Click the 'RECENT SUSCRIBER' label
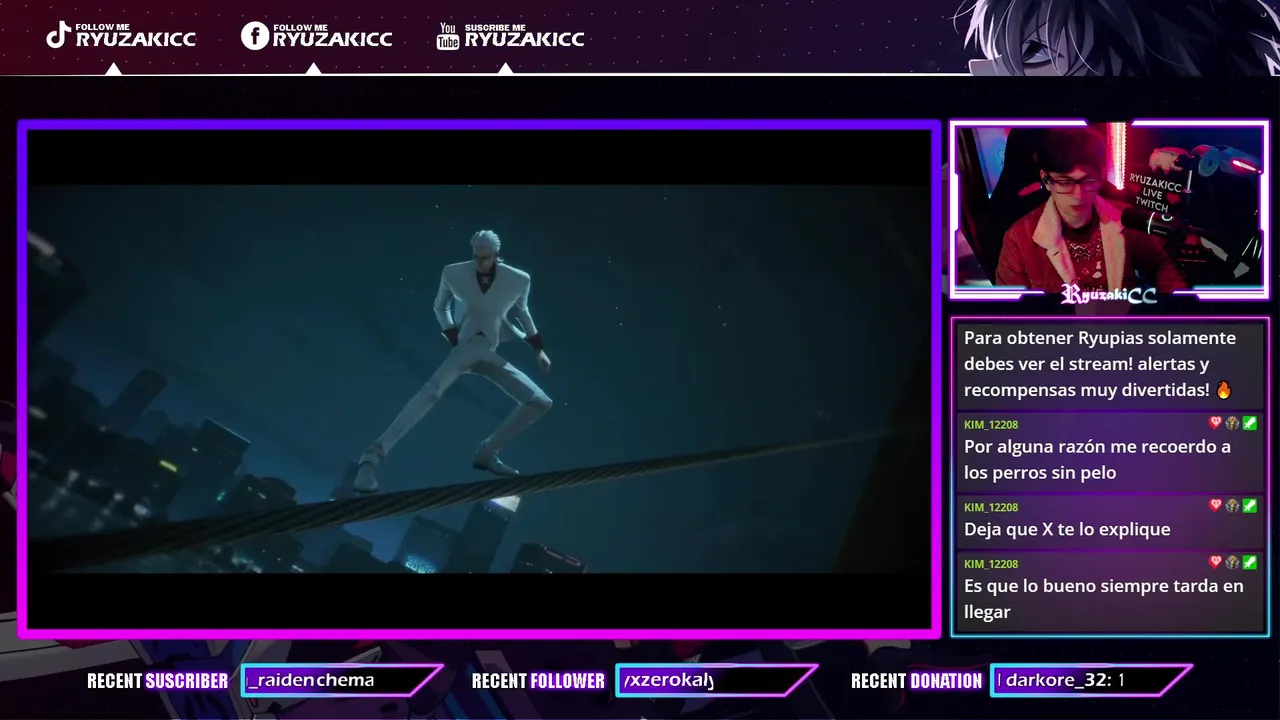The width and height of the screenshot is (1280, 720). [157, 681]
